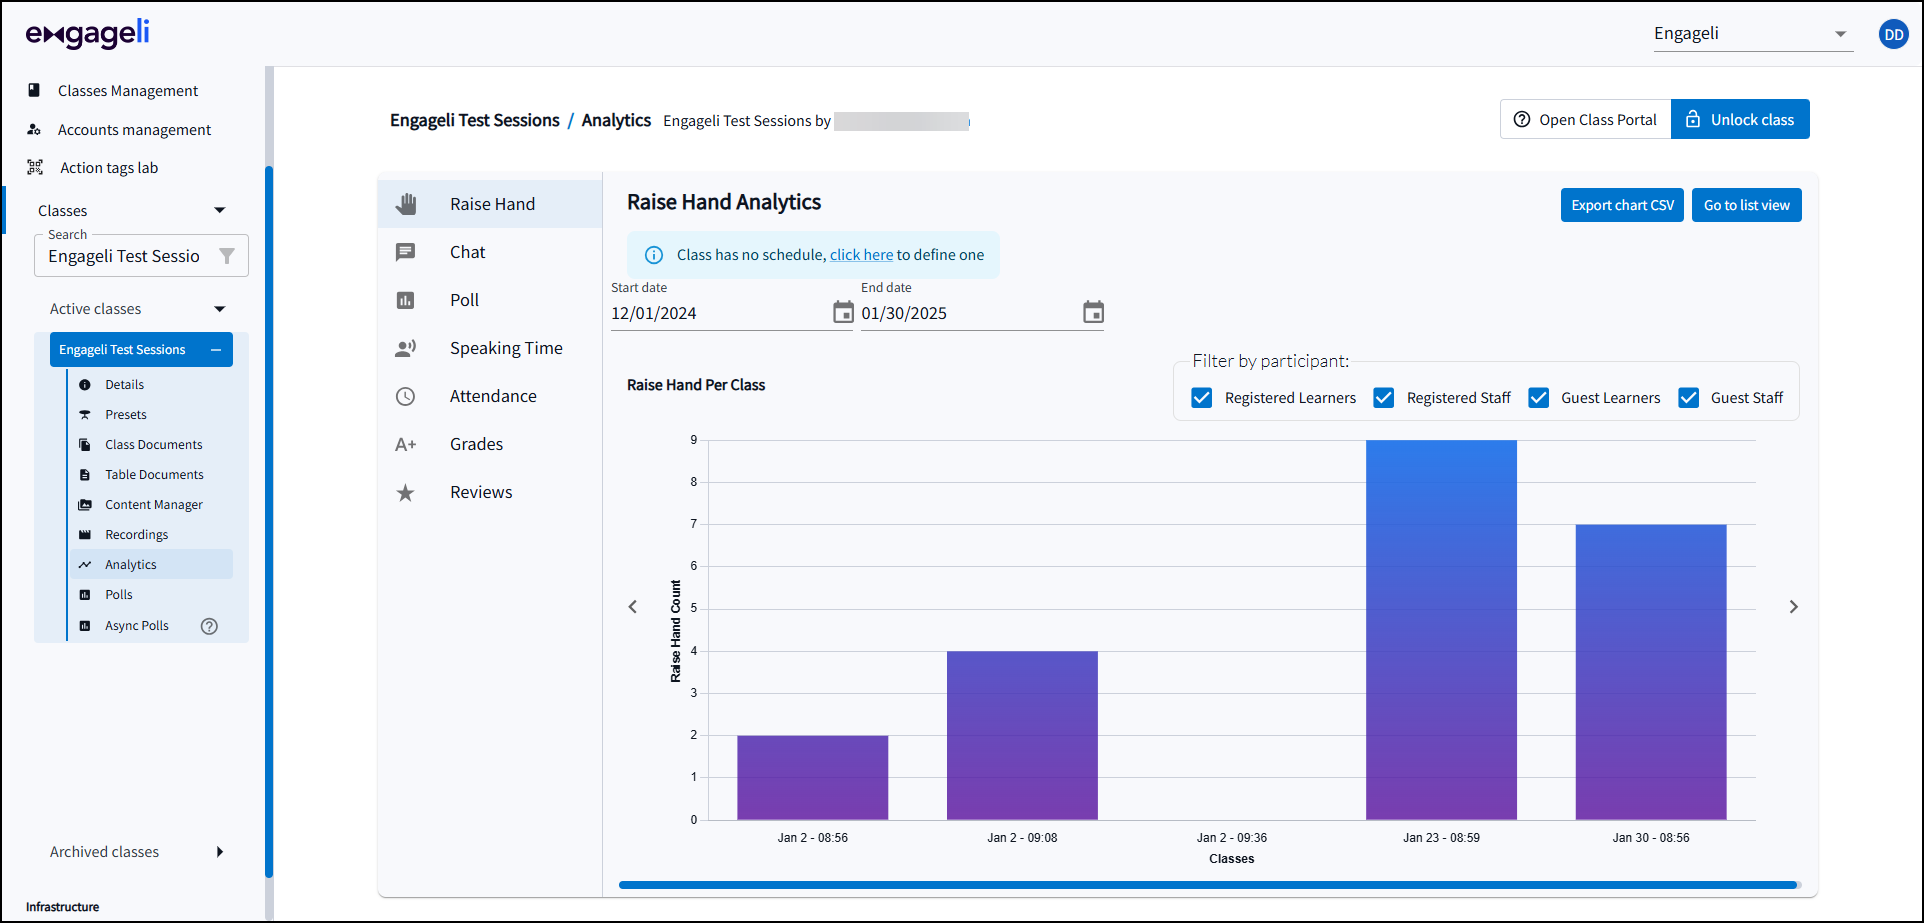Go to next chart page arrow
This screenshot has width=1924, height=923.
coord(1794,607)
